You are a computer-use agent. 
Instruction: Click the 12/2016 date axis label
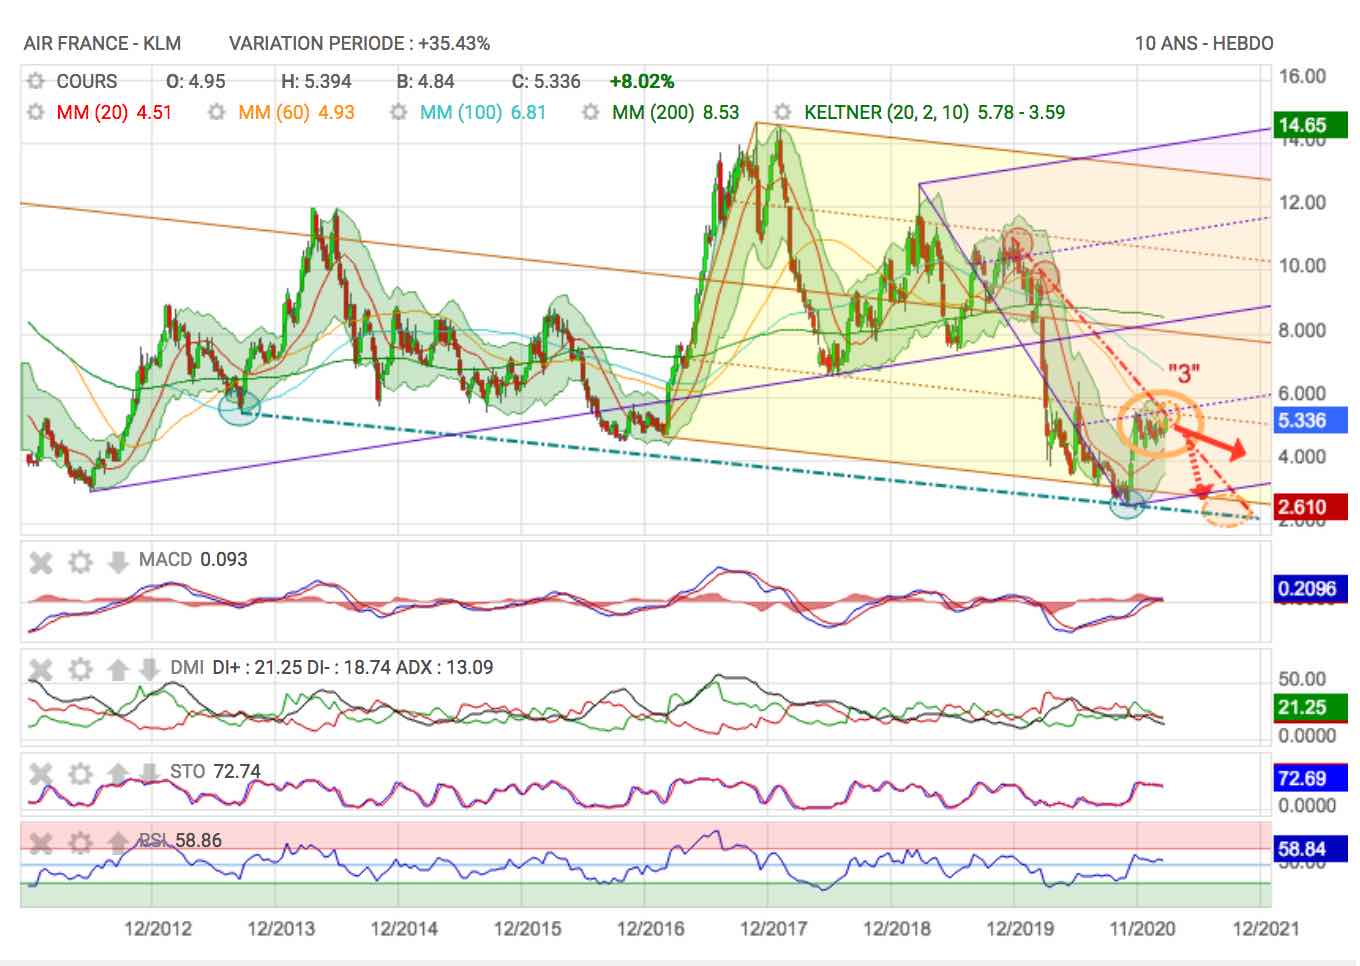tap(651, 928)
